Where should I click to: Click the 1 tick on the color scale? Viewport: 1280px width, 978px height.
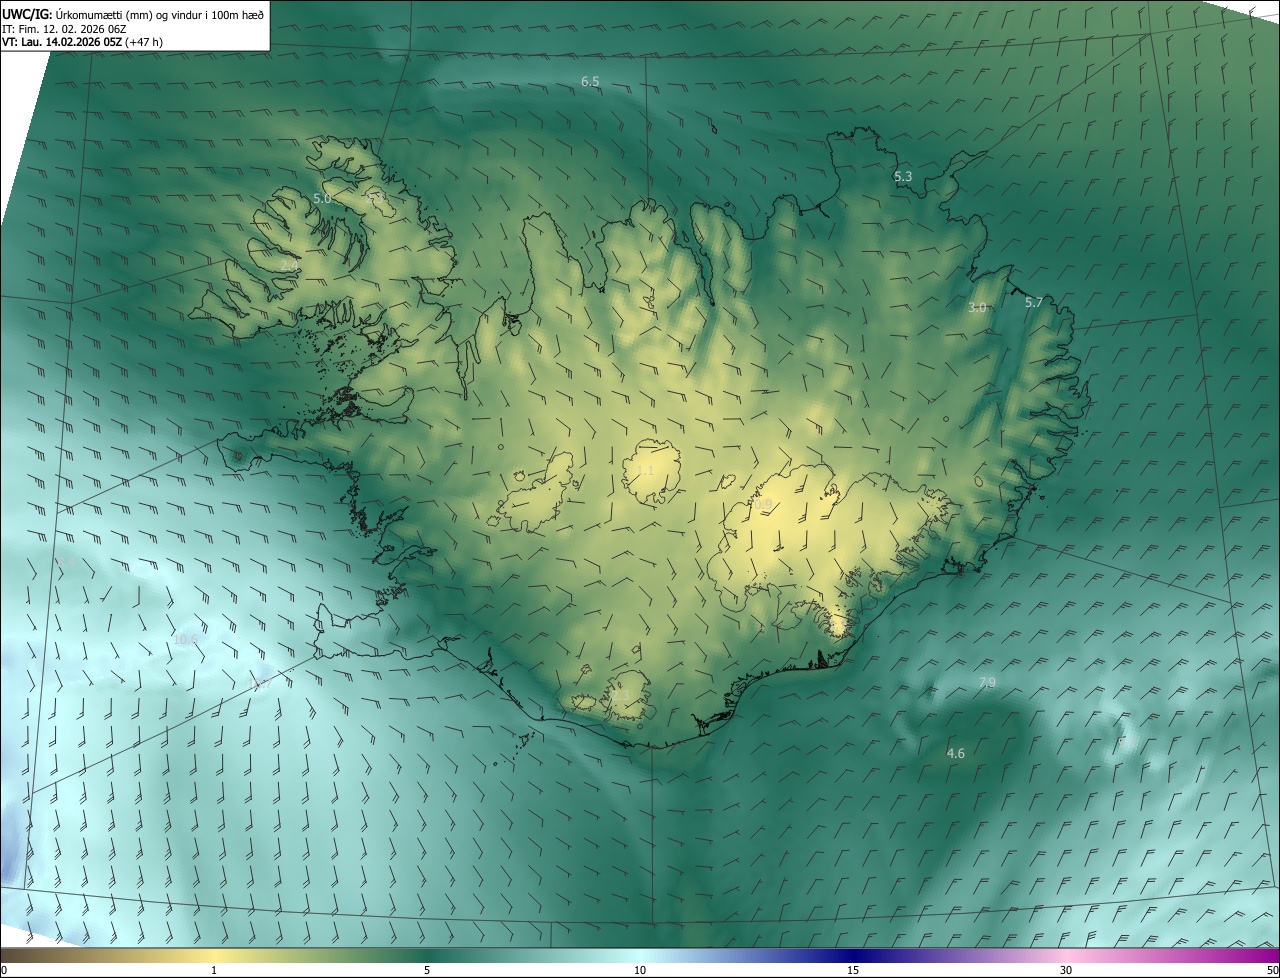pyautogui.click(x=214, y=970)
